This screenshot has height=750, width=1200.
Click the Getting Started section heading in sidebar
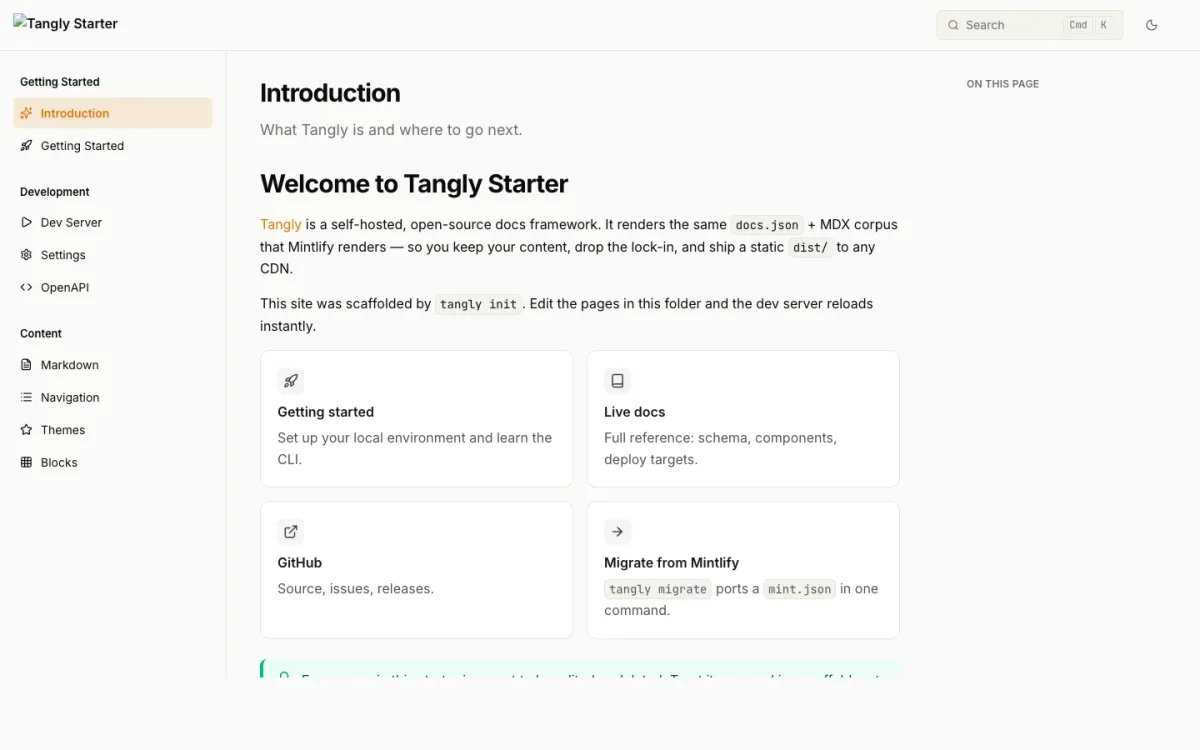point(60,82)
